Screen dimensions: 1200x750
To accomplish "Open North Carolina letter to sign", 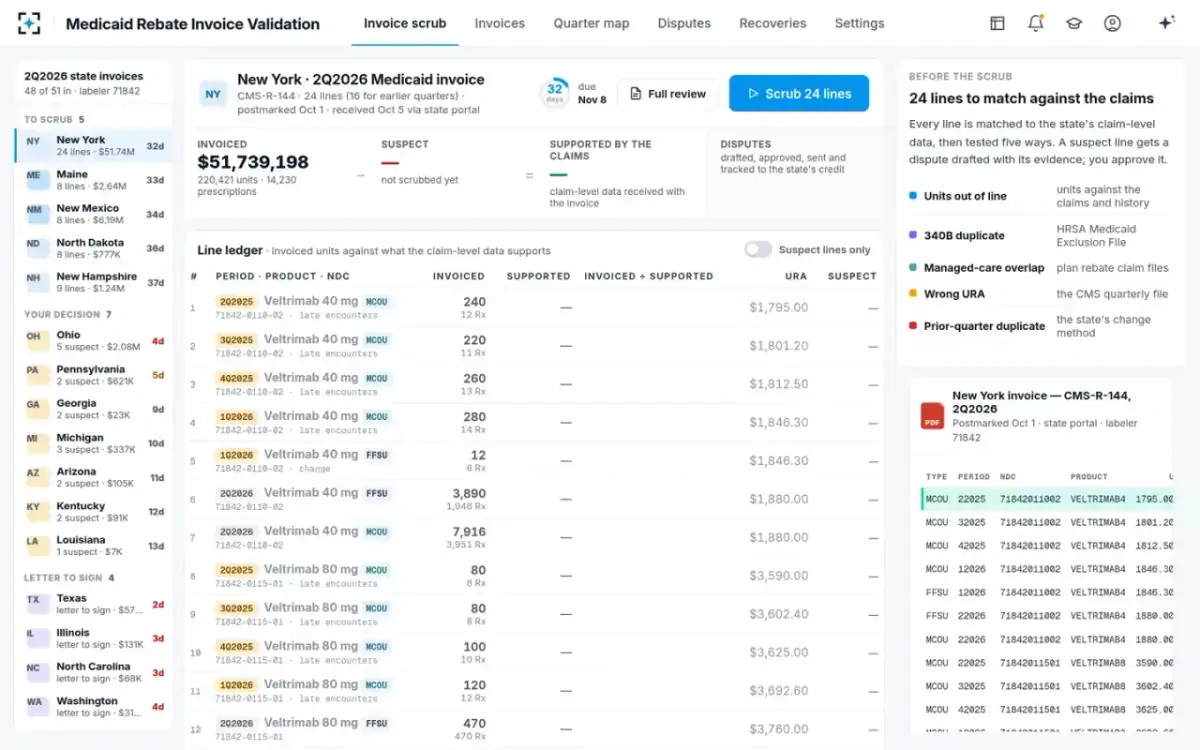I will (93, 672).
